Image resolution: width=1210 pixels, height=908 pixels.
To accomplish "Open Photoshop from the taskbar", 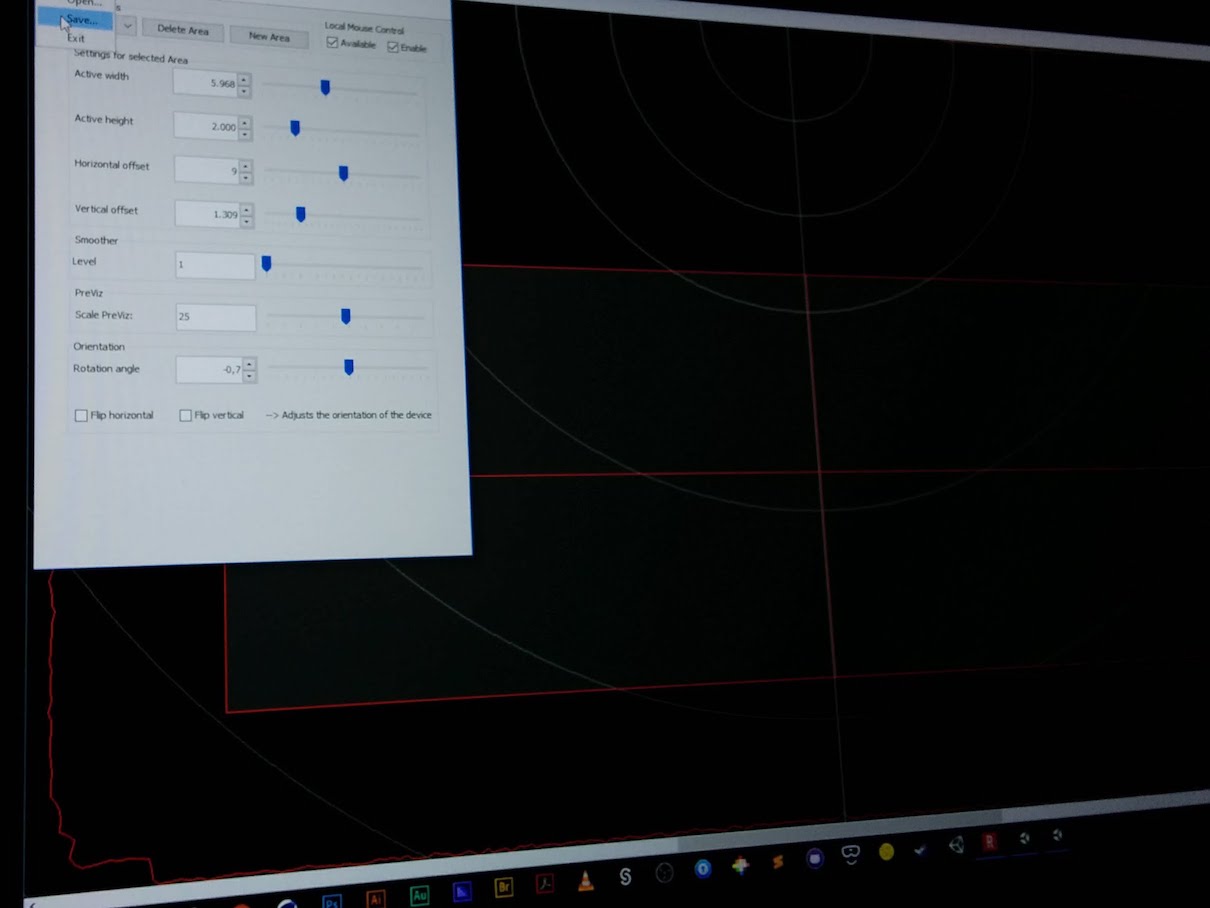I will (333, 899).
